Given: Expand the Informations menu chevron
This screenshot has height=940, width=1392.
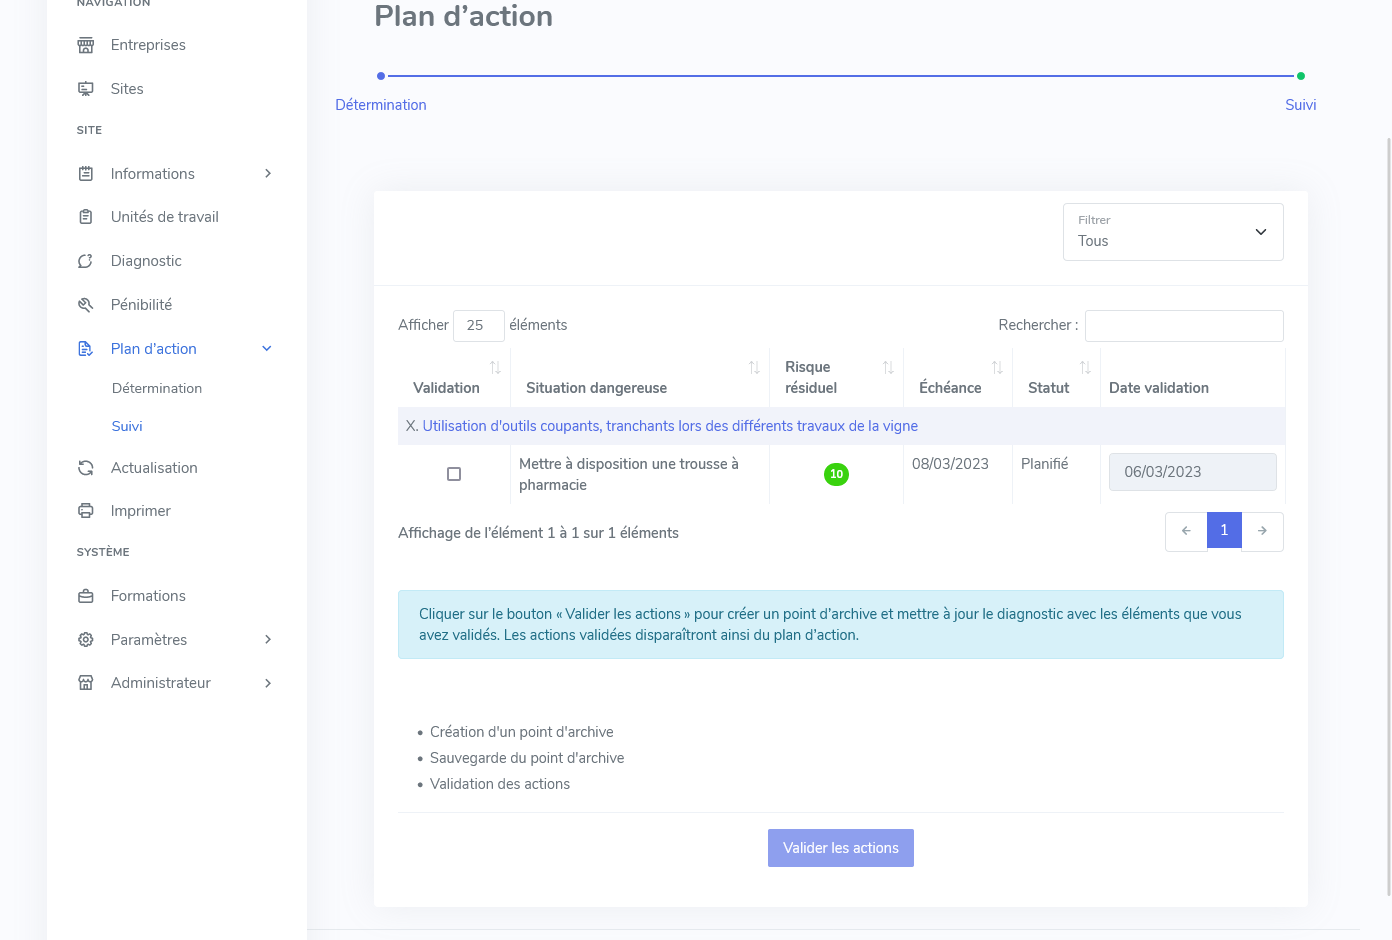Looking at the screenshot, I should (x=268, y=174).
